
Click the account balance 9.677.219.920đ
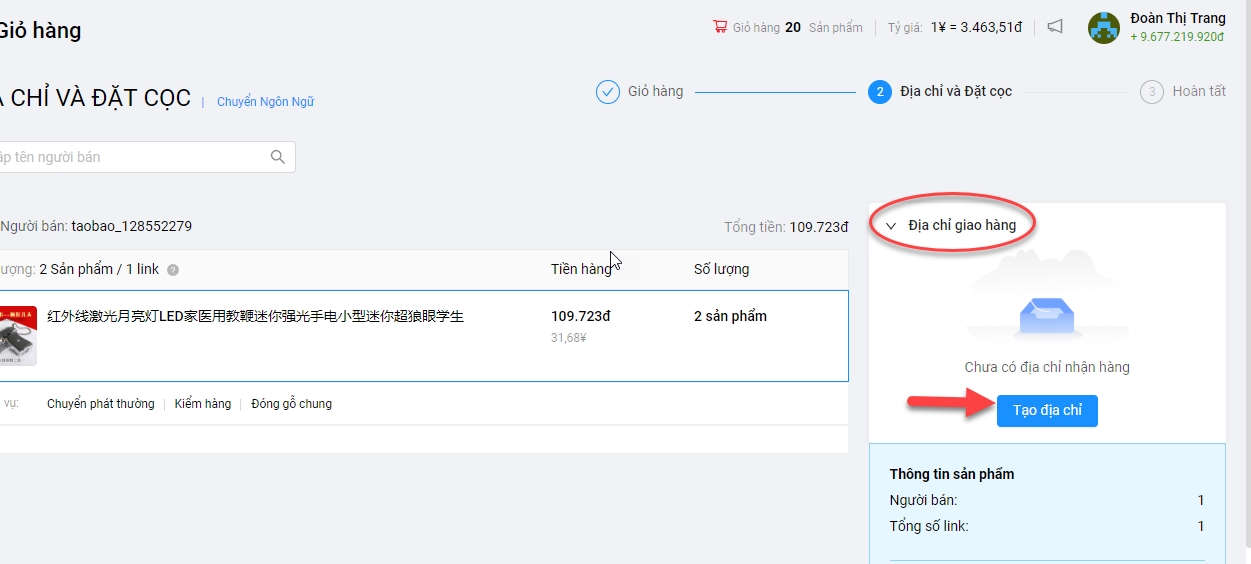1177,37
